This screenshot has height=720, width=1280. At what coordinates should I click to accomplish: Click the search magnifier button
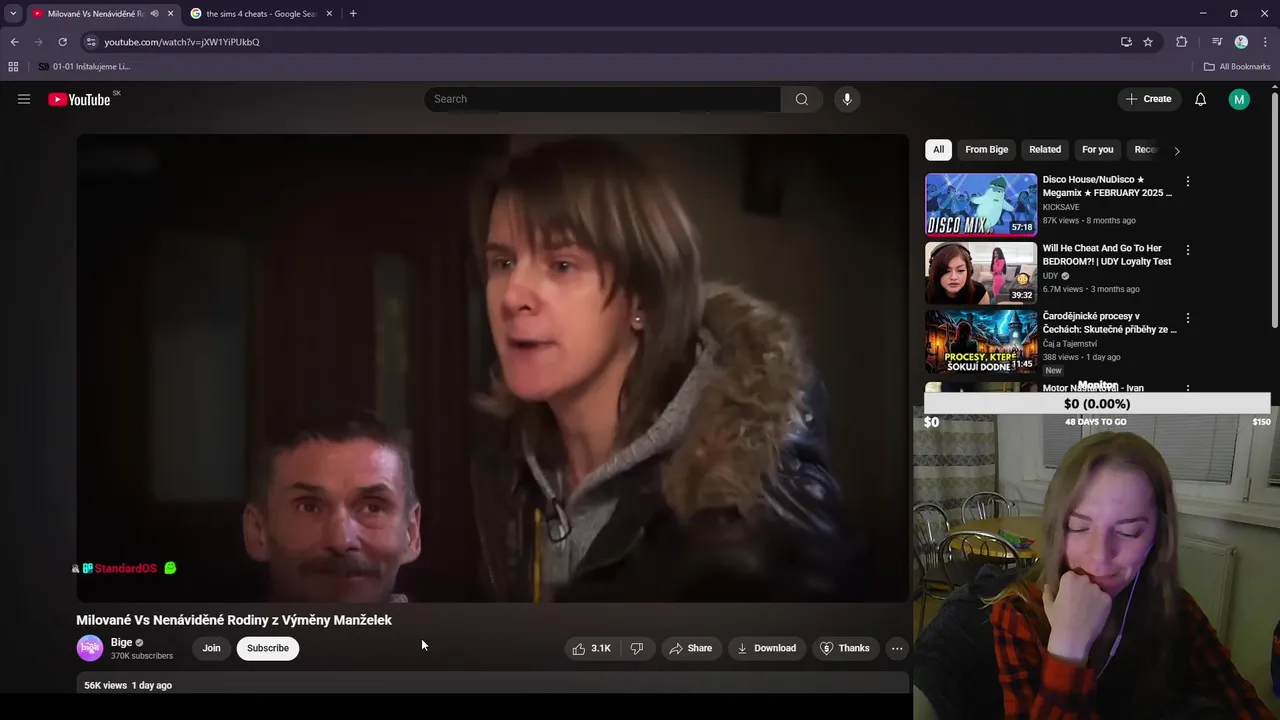pos(801,99)
